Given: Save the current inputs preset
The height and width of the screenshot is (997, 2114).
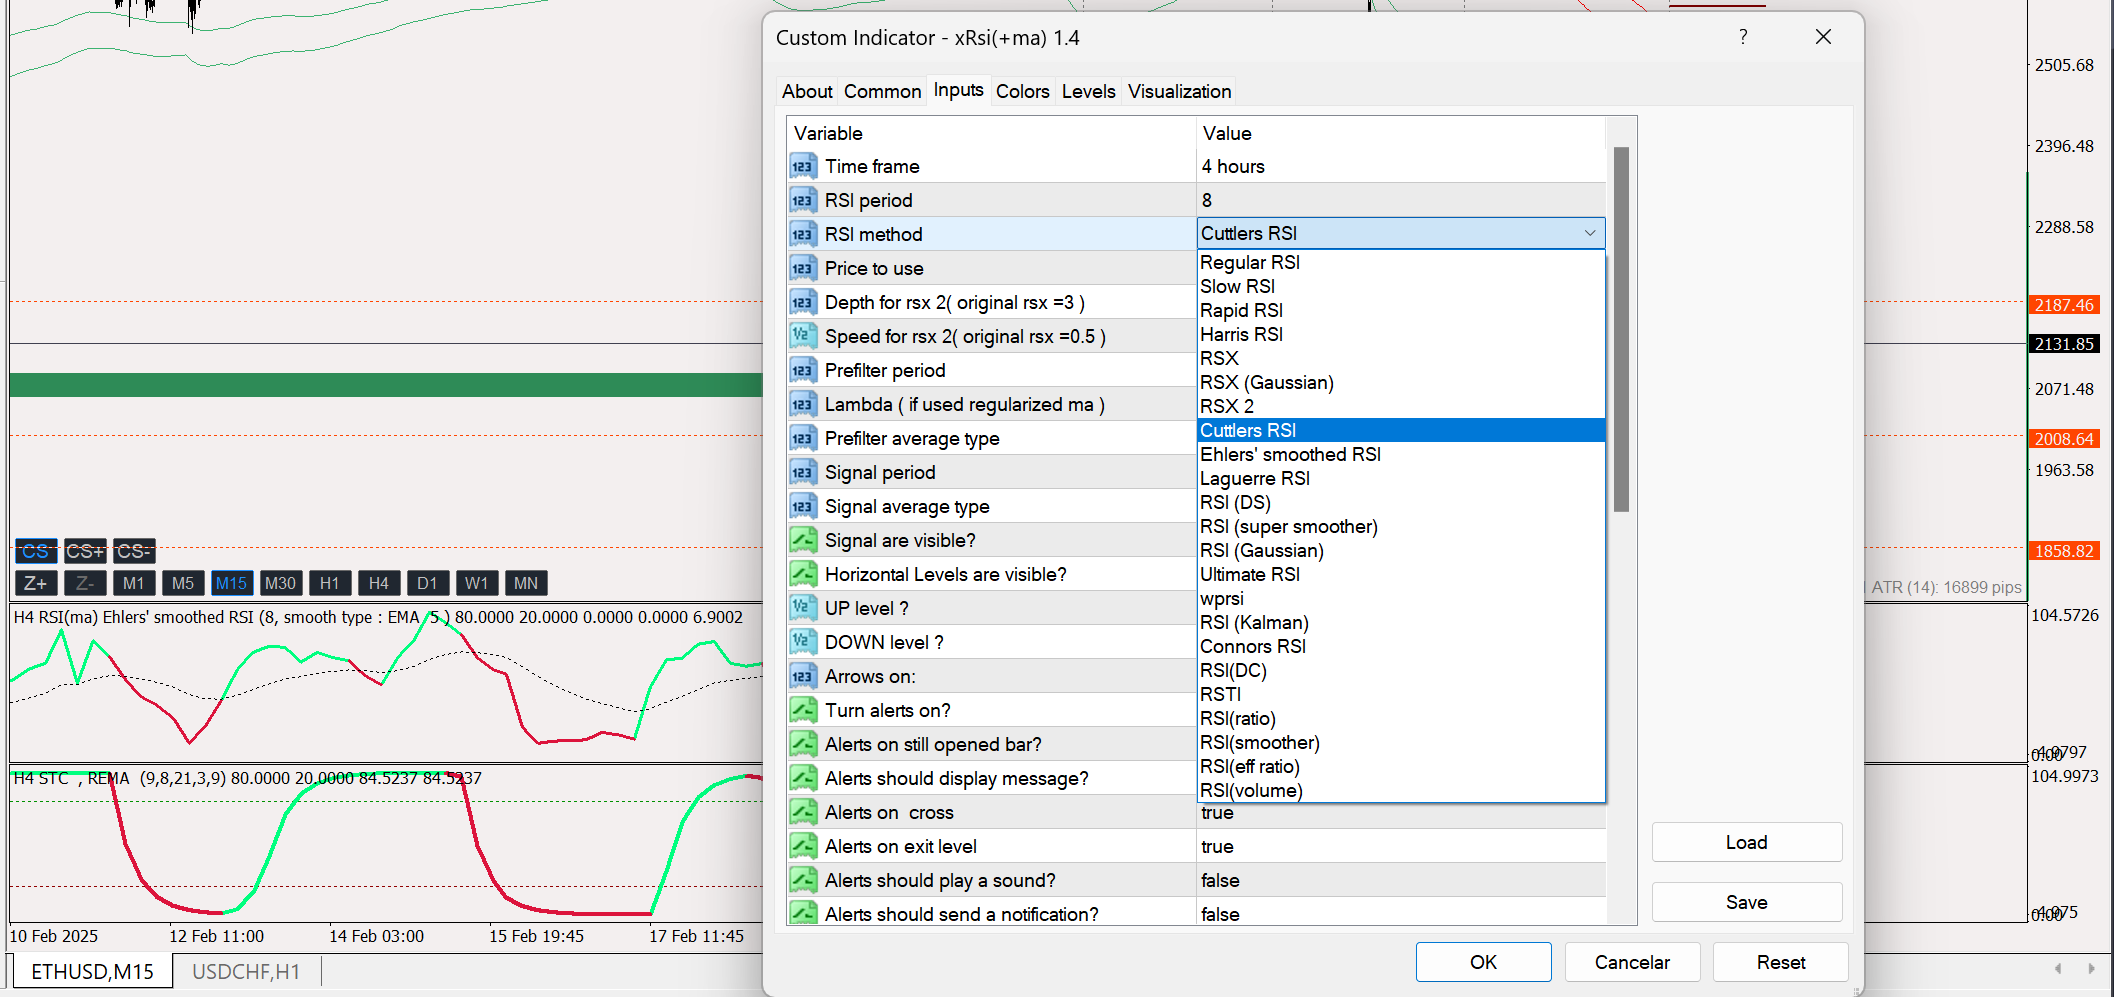Looking at the screenshot, I should (x=1746, y=902).
